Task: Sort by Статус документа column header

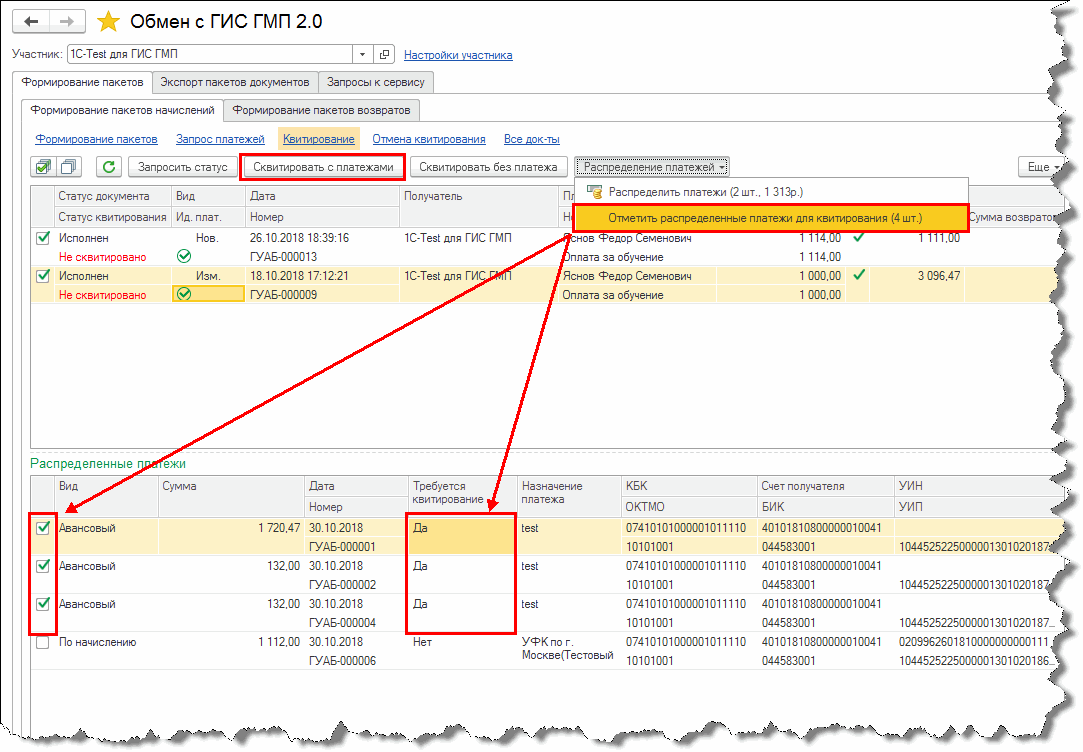Action: (x=112, y=196)
